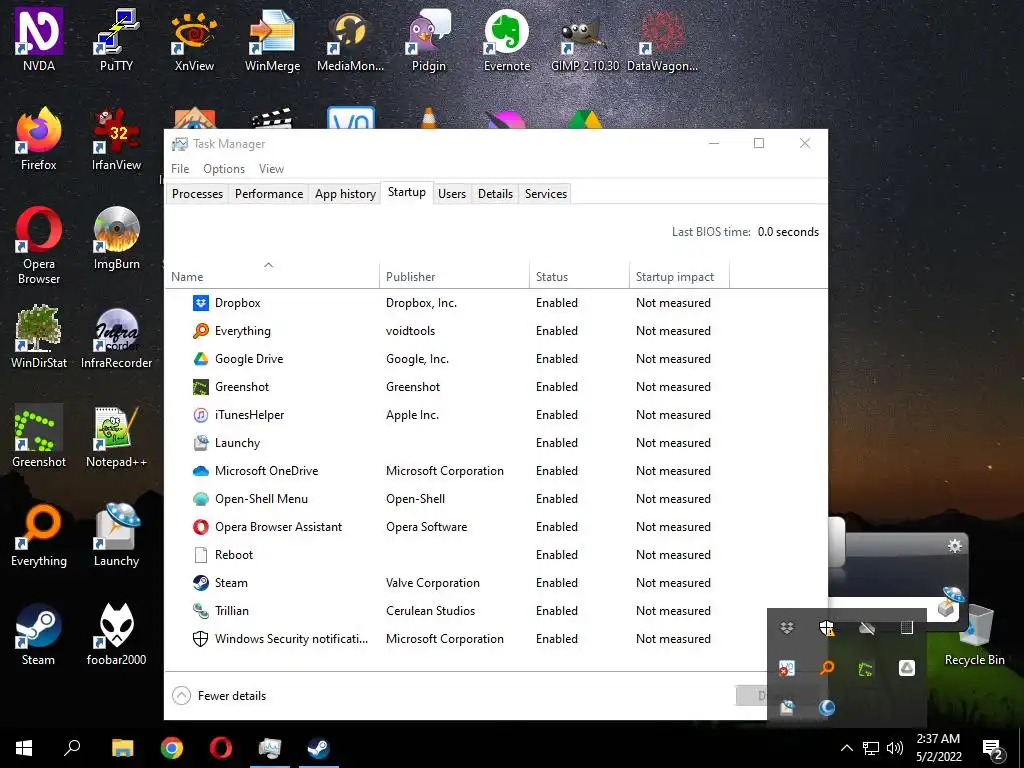Select the Steam icon in startup list

(x=200, y=583)
